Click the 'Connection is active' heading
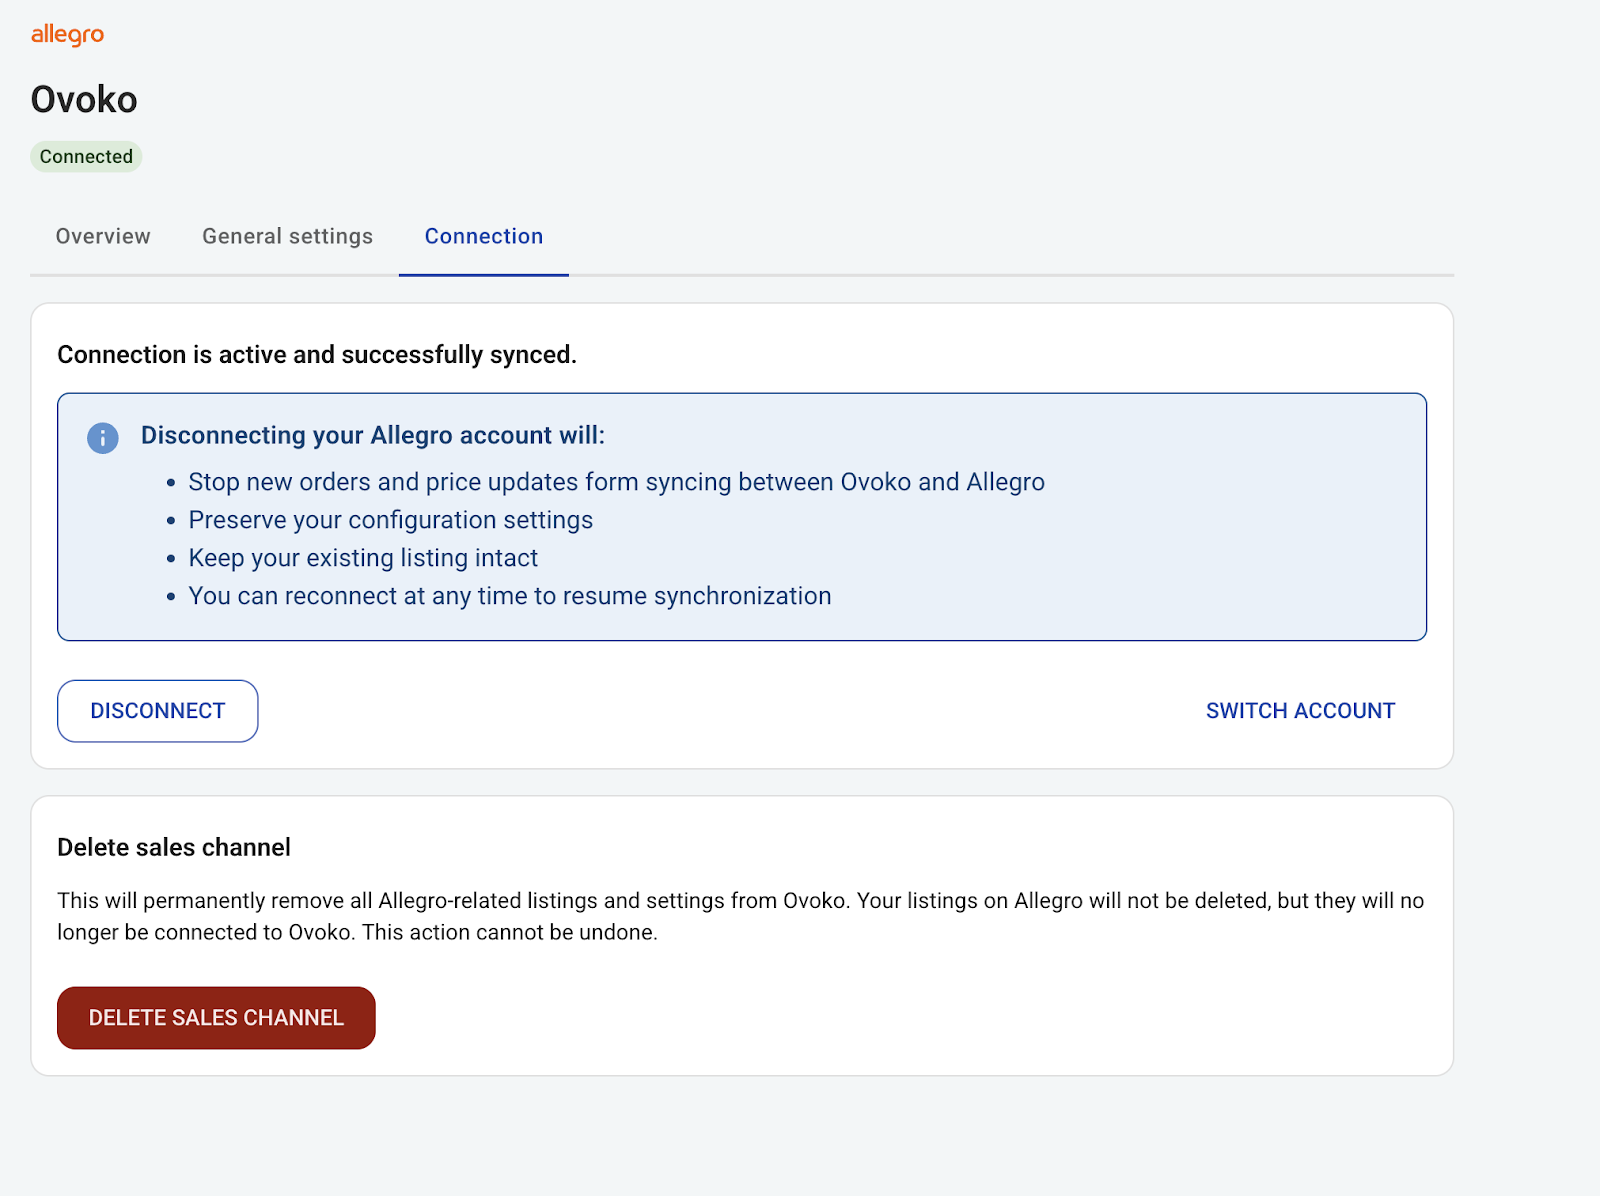 (317, 355)
